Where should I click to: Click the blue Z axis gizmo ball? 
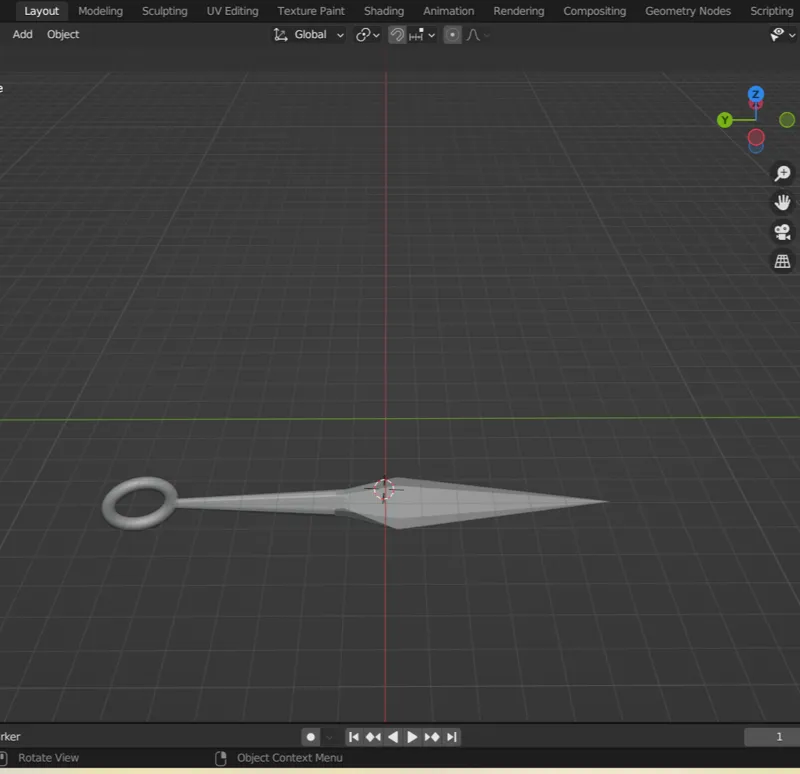(756, 94)
